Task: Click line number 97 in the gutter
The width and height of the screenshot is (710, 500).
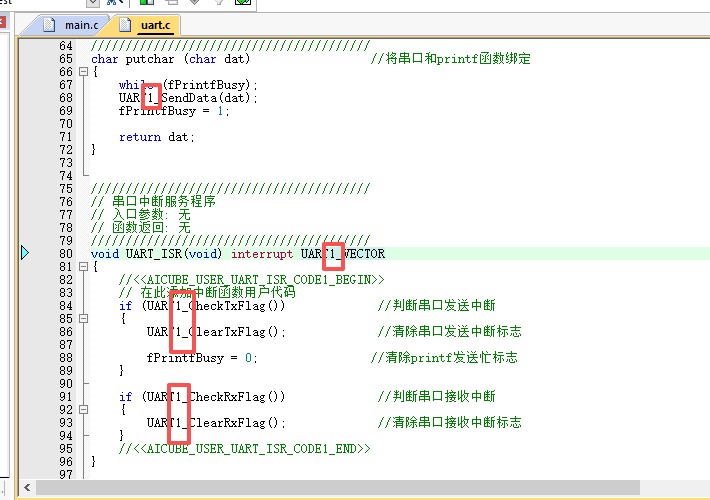Action: click(x=66, y=475)
